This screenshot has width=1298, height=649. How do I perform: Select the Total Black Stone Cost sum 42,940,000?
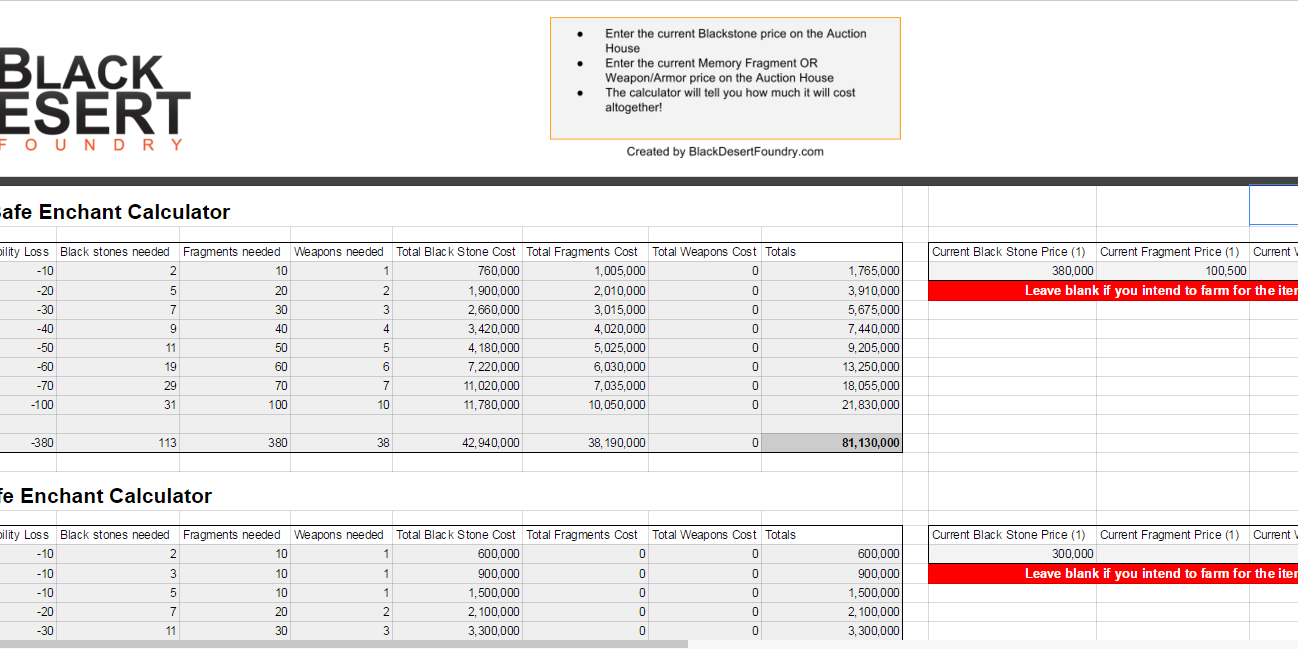pos(457,443)
